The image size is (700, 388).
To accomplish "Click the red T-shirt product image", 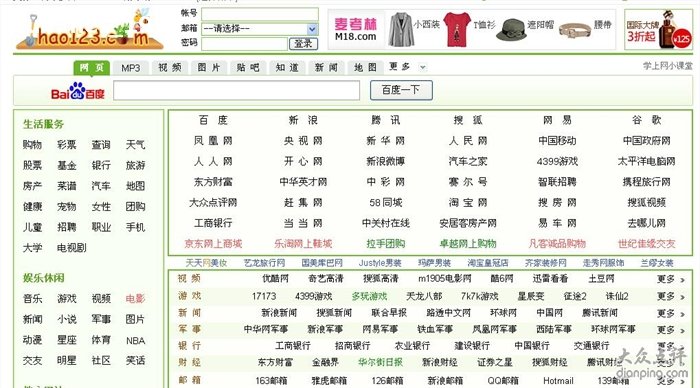I will click(458, 29).
